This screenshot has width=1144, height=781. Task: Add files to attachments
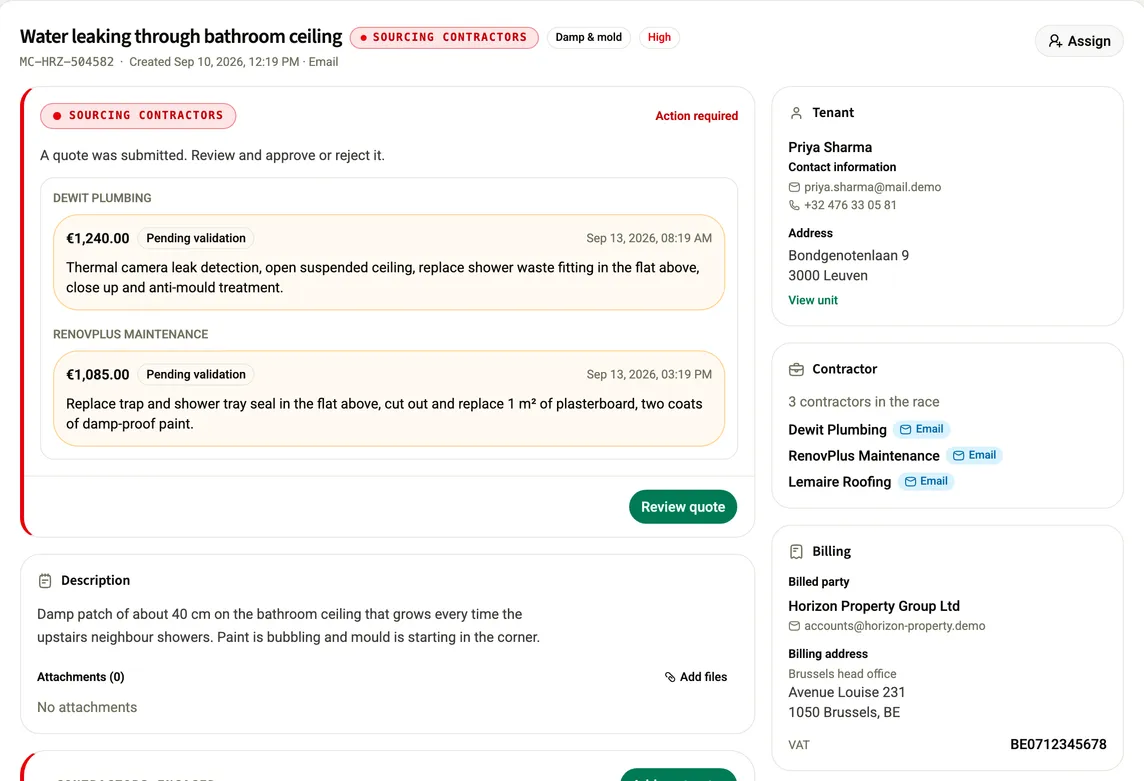695,677
